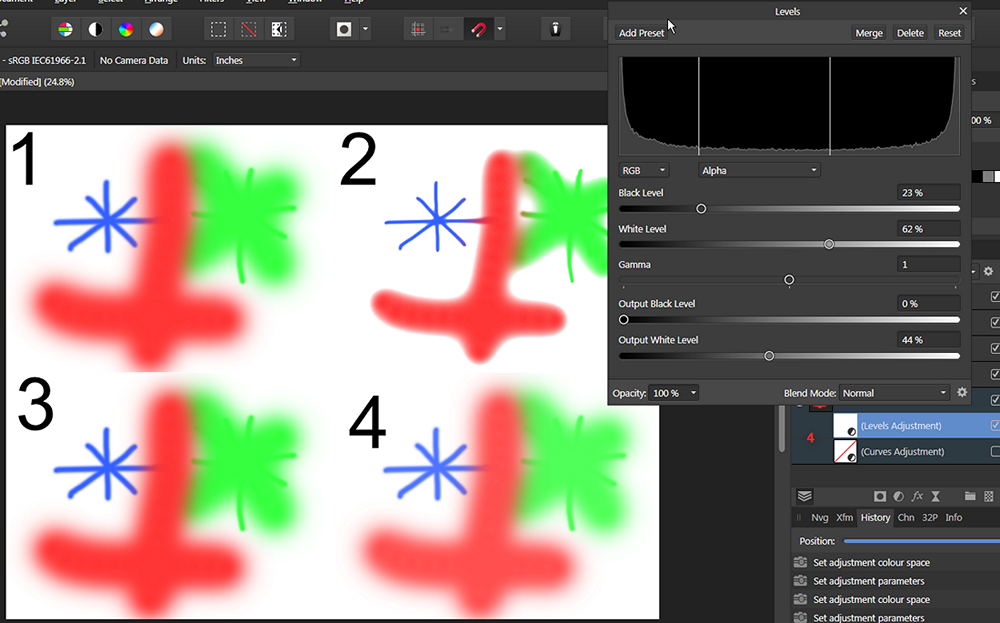Click the Black Level 23 % field
Viewport: 1000px width, 623px height.
[929, 193]
